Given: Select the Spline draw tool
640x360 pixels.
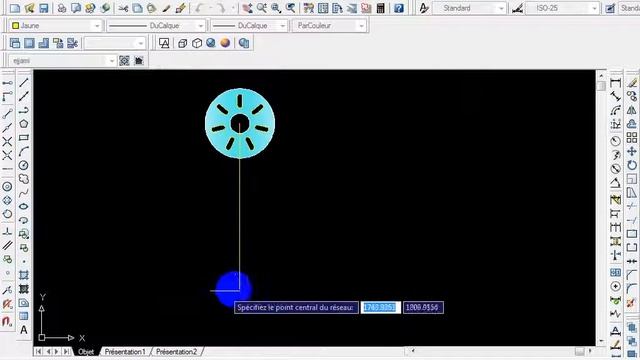Looking at the screenshot, I should click(24, 193).
